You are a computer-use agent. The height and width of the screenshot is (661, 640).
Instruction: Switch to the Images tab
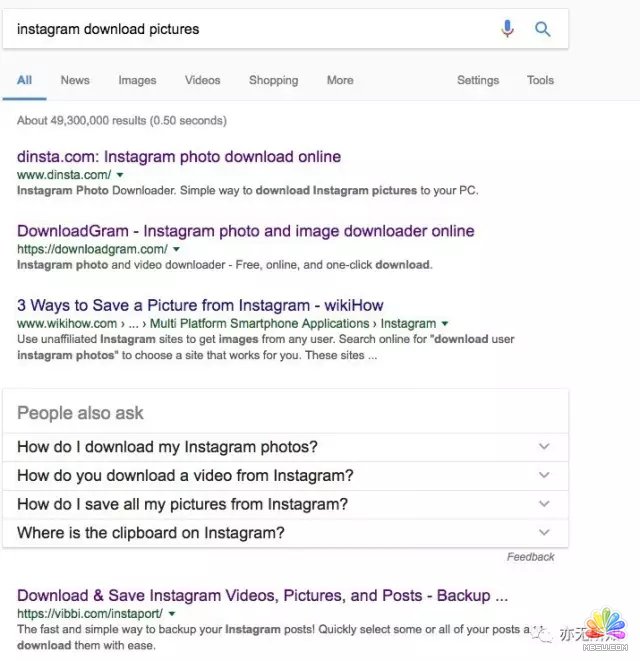137,80
